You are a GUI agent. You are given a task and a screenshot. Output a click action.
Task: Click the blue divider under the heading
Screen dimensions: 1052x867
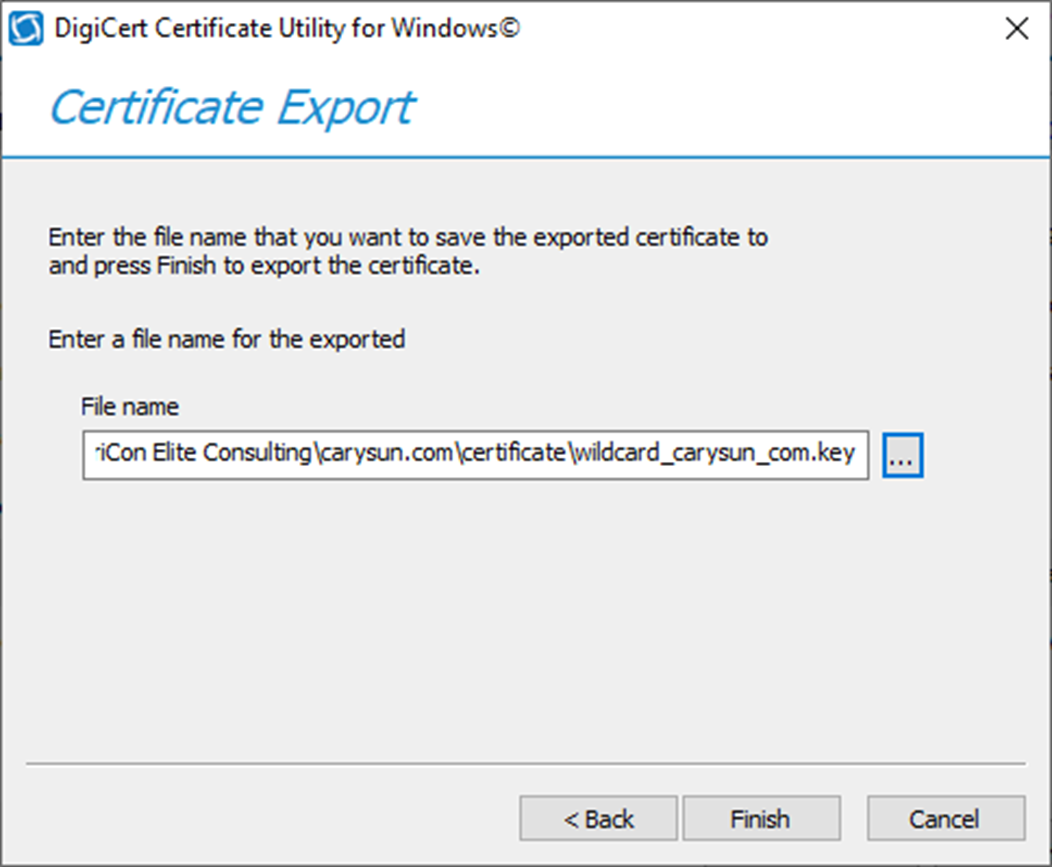click(526, 158)
